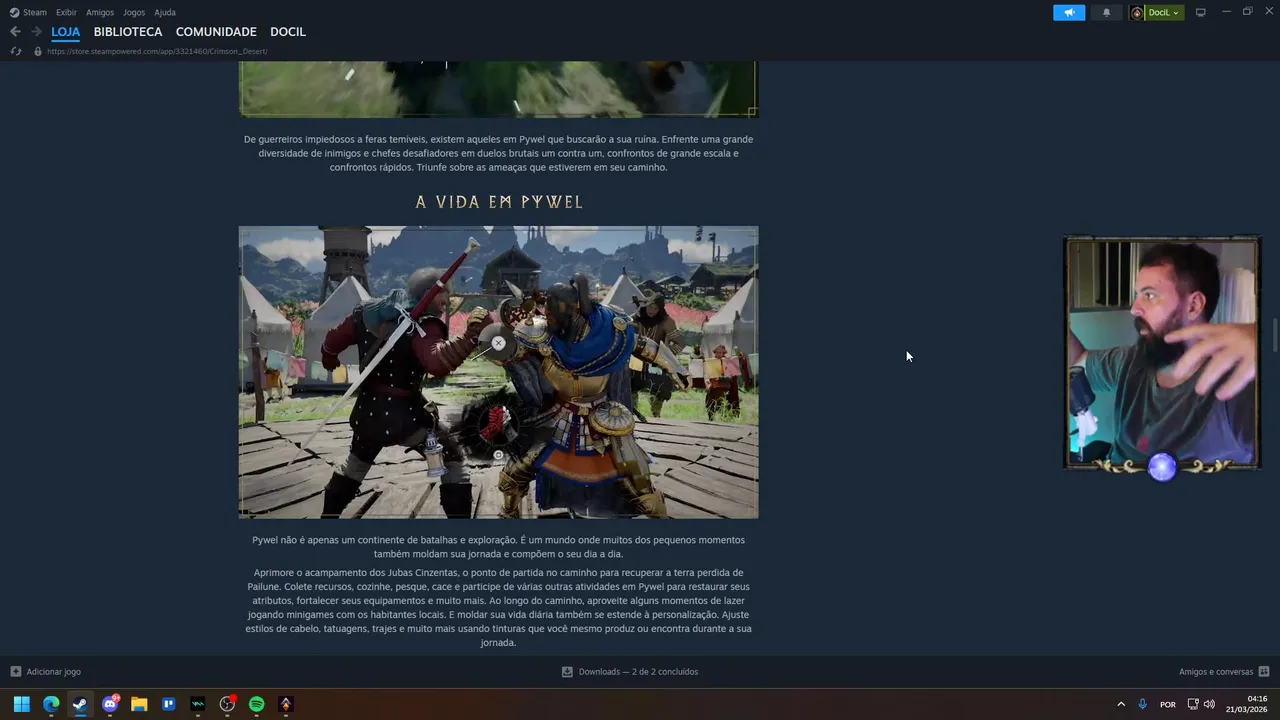The height and width of the screenshot is (720, 1280).
Task: Enter Big Picture mode via monitor icon
Action: [x=1201, y=12]
